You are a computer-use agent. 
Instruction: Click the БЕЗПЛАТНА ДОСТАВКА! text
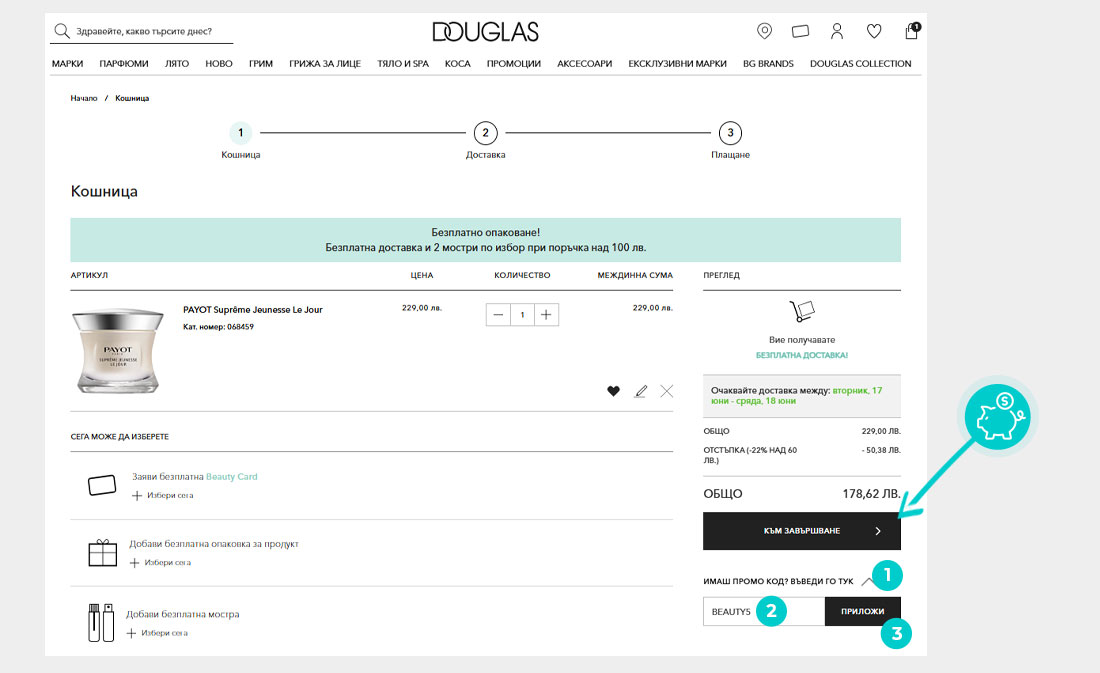[802, 355]
